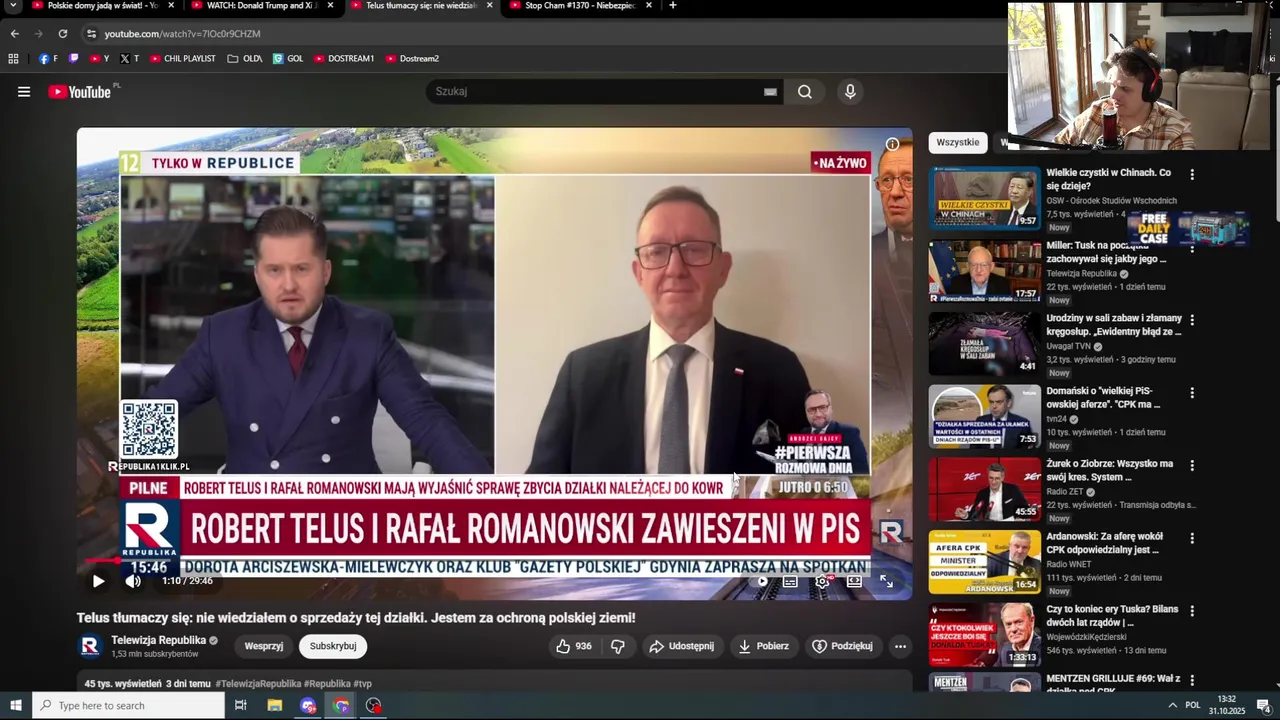Screen dimensions: 1280x720
Task: Click hashtag #TelewizjaRepublika in description
Action: point(257,684)
